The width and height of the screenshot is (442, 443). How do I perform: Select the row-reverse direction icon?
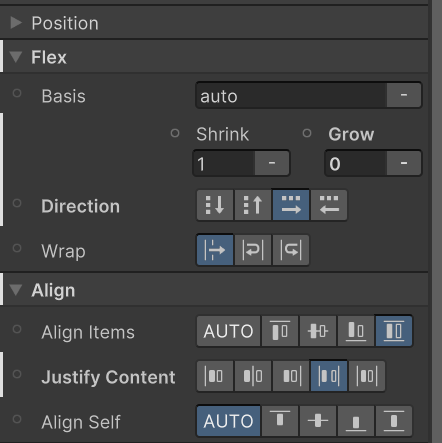(329, 205)
